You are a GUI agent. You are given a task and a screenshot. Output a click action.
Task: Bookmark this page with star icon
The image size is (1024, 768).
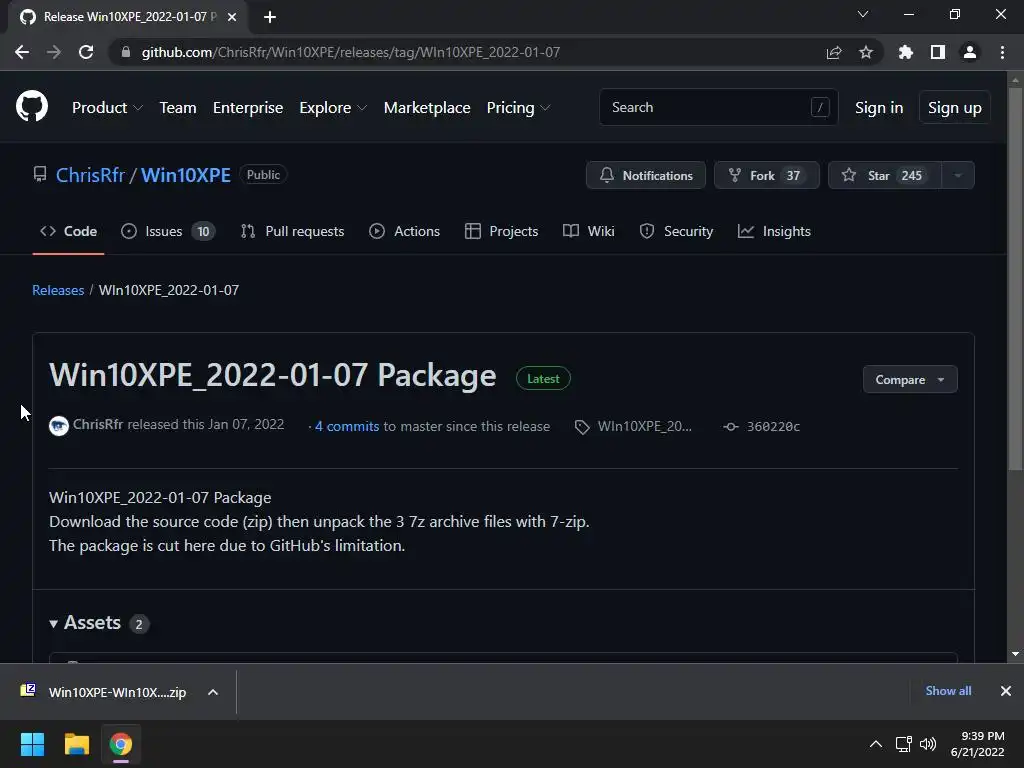click(x=866, y=52)
